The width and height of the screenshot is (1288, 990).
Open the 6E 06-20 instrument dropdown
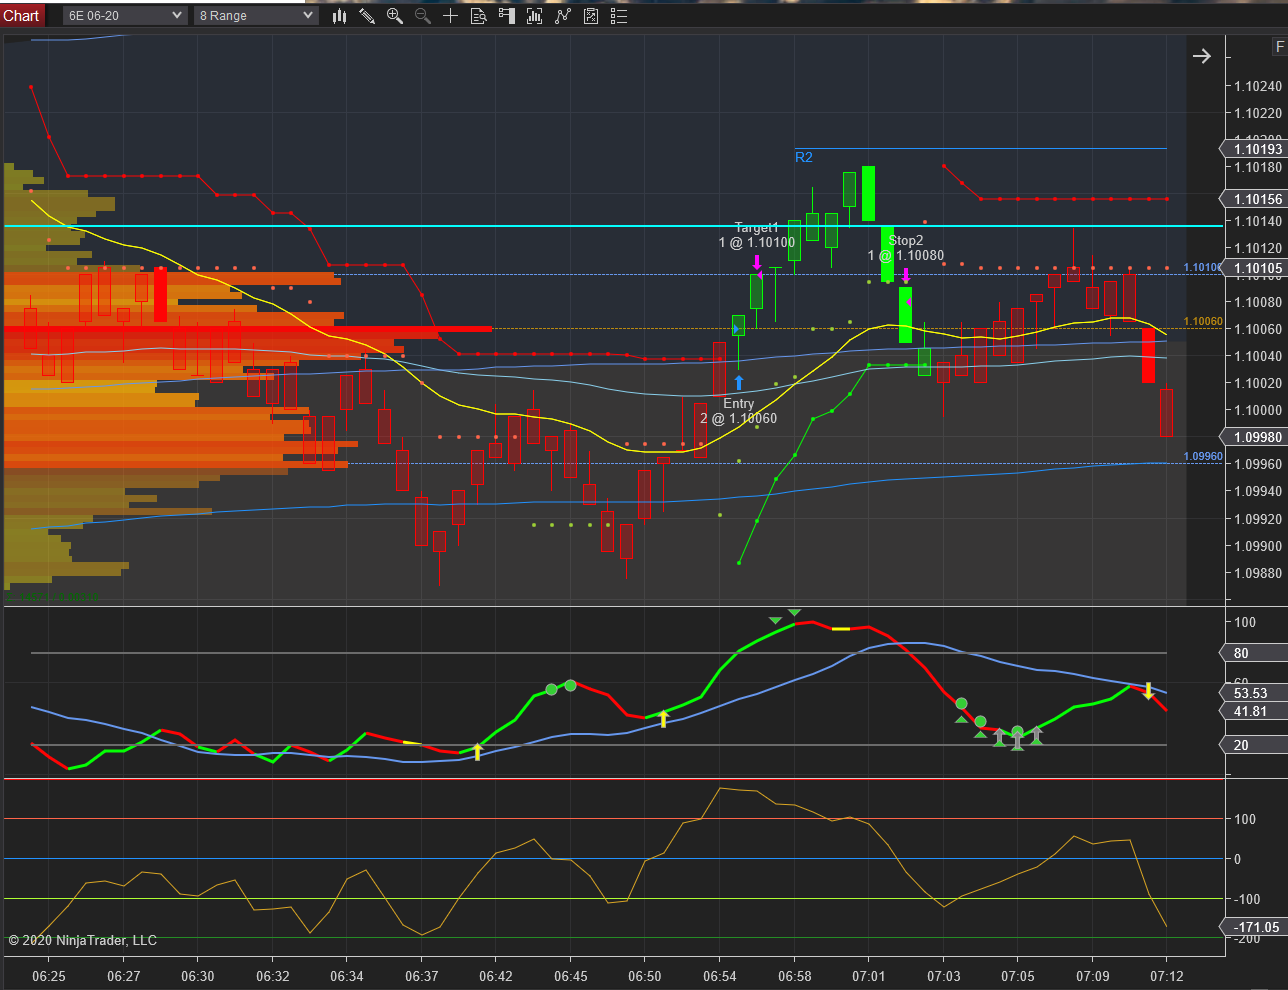tap(125, 15)
